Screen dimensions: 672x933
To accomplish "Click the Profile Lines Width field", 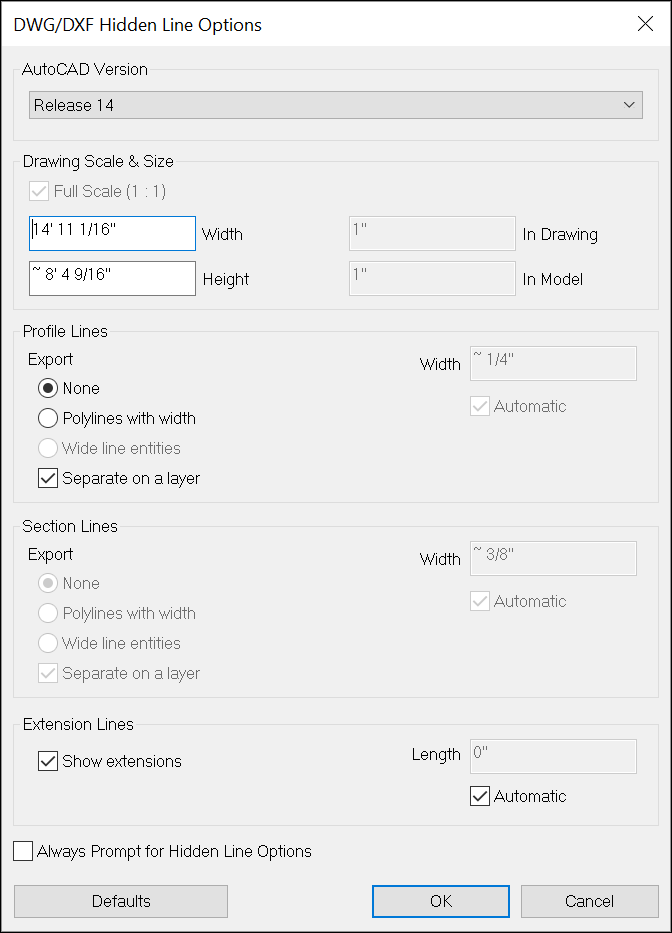I will pyautogui.click(x=553, y=364).
